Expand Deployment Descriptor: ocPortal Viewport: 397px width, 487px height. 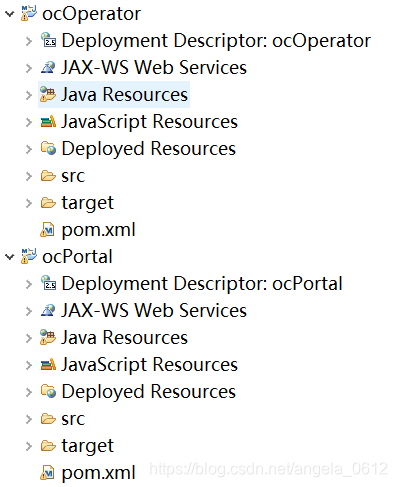pos(29,284)
